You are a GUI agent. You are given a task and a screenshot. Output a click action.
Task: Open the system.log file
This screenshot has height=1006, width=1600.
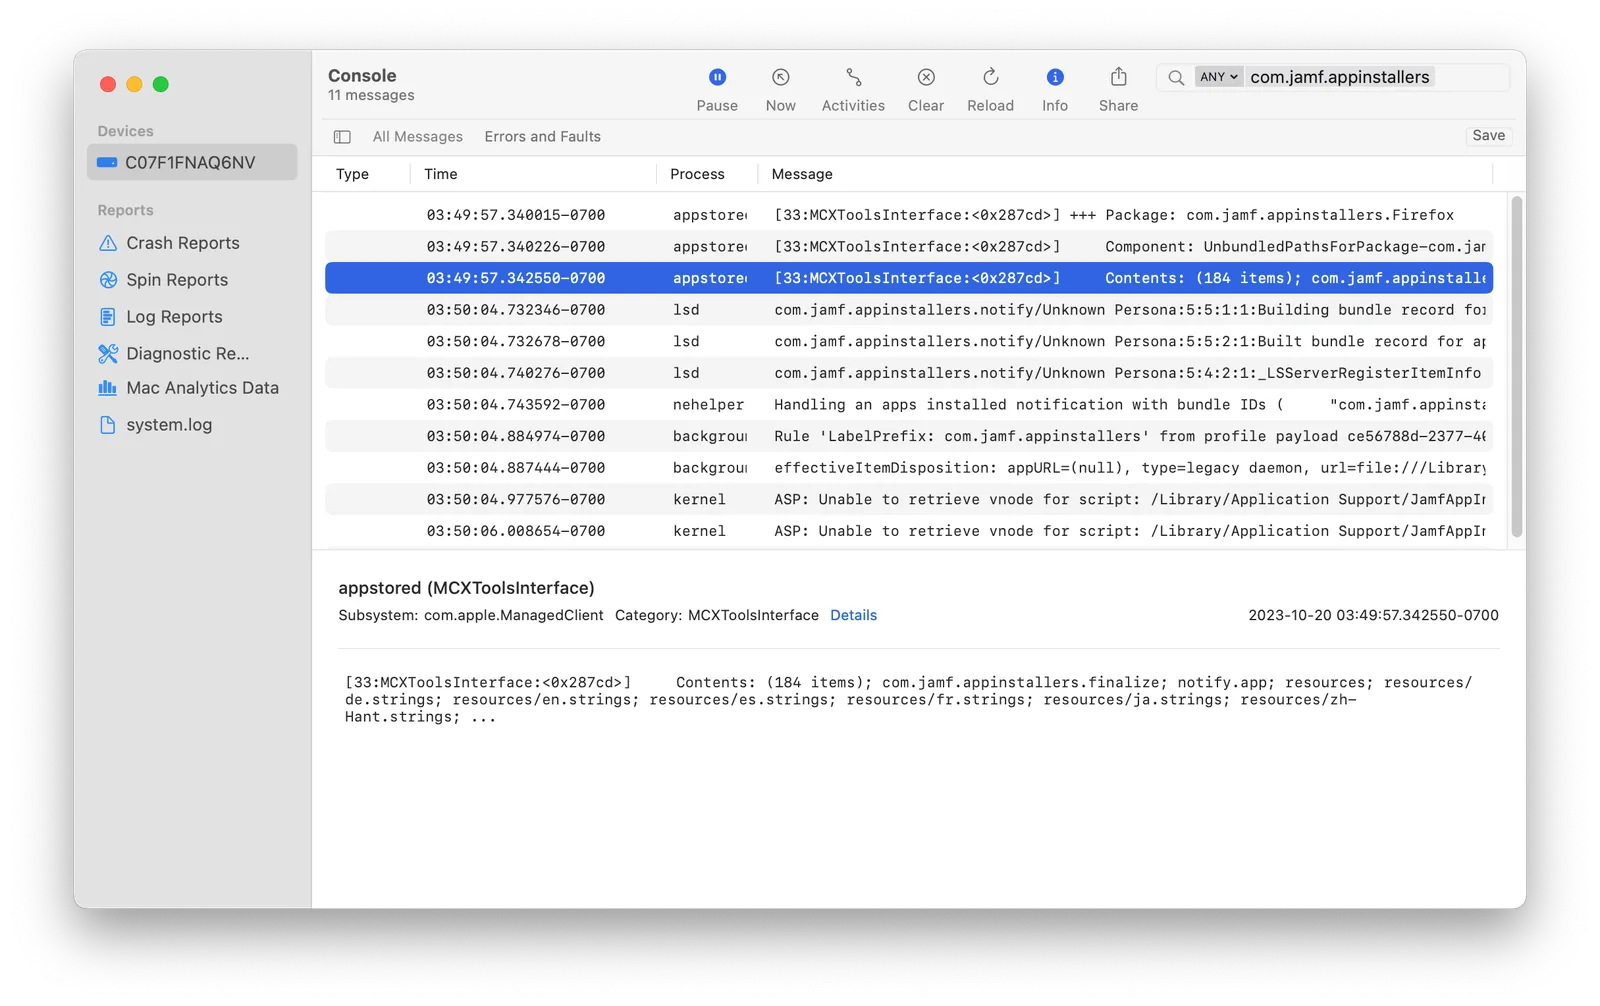[167, 424]
